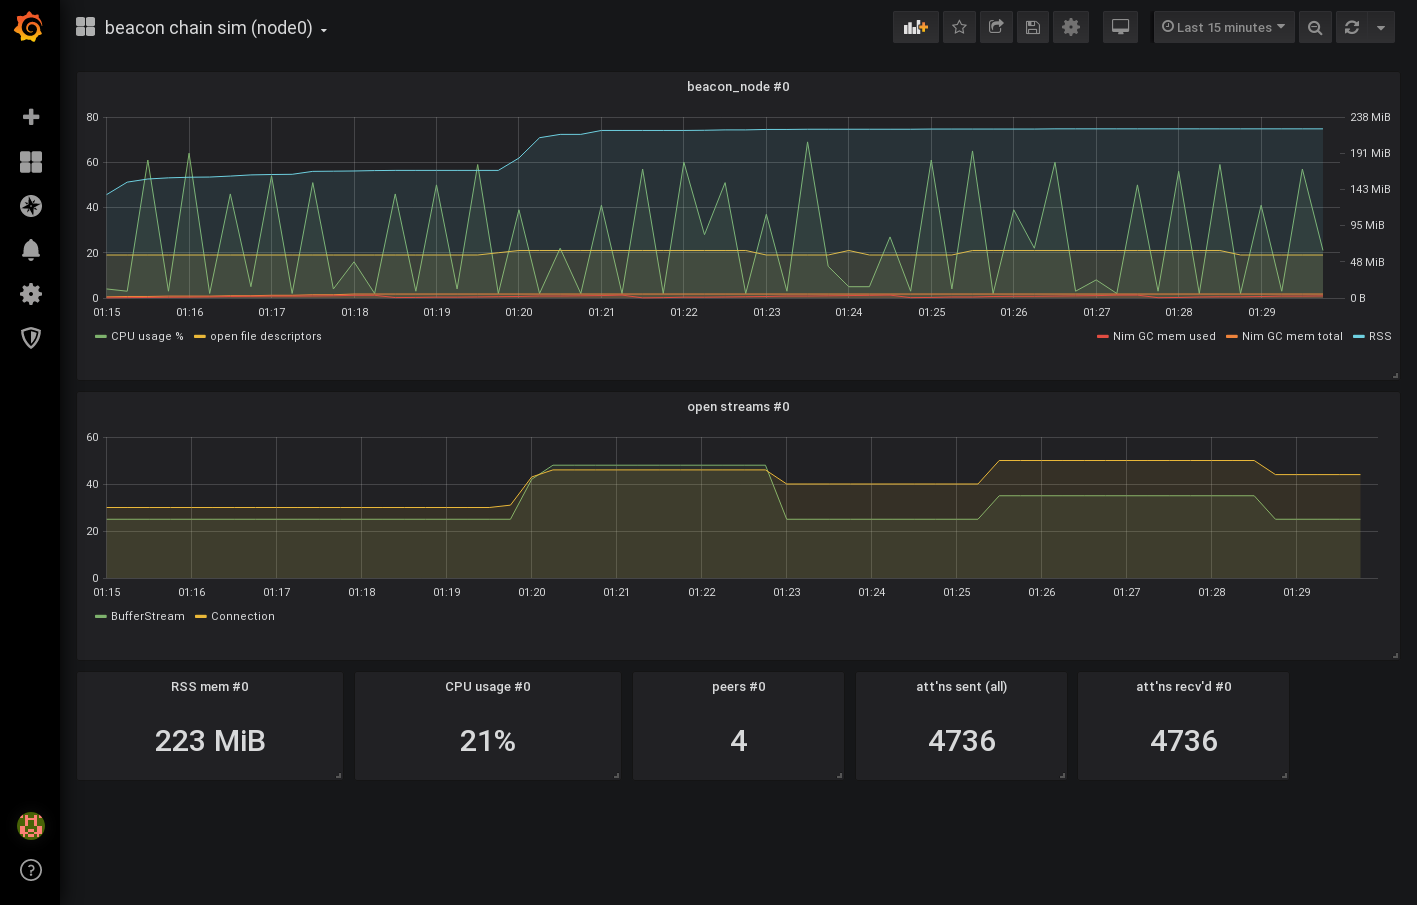The image size is (1417, 905).
Task: Click the 223 MiB stat value
Action: click(x=210, y=741)
